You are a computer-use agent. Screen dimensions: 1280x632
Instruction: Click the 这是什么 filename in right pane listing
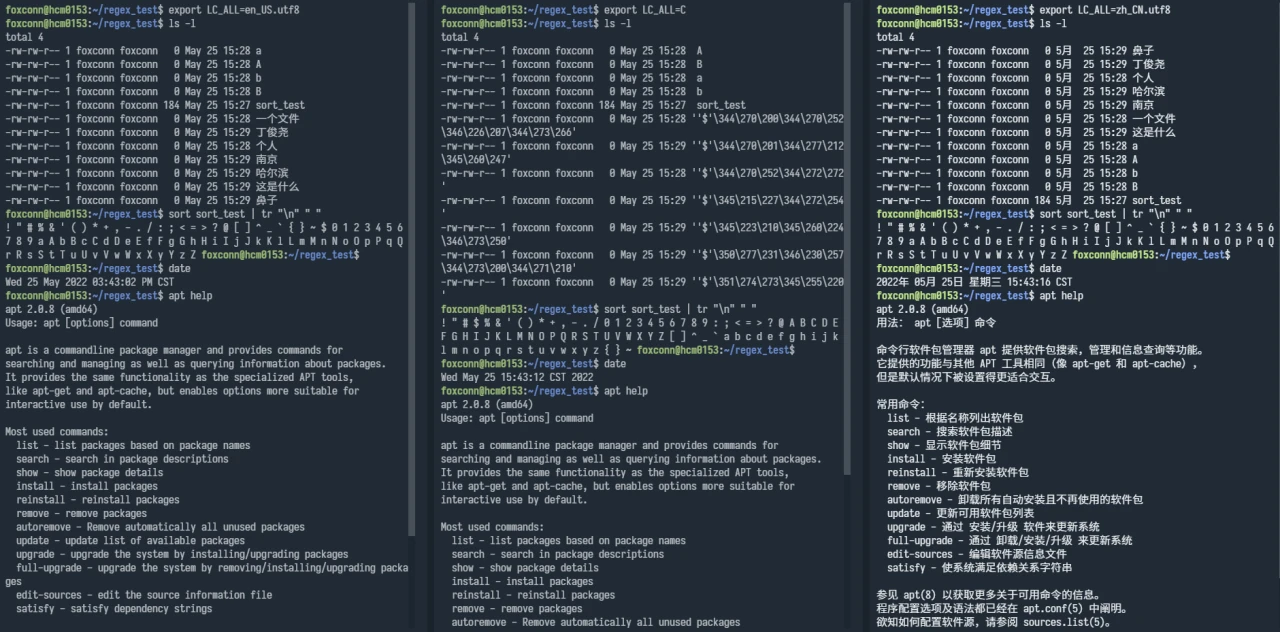[x=1153, y=132]
